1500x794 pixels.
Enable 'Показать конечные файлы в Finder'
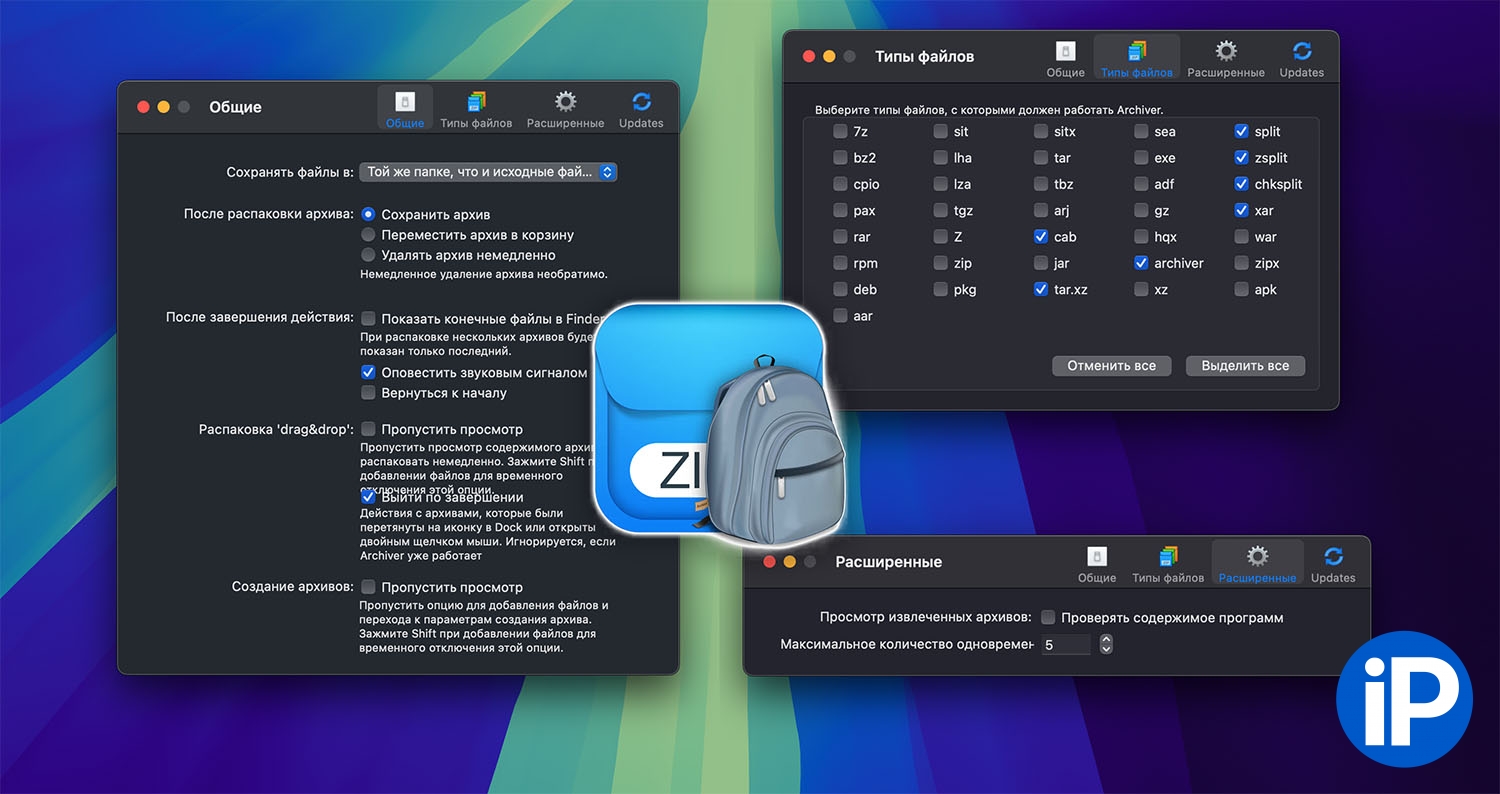click(369, 318)
